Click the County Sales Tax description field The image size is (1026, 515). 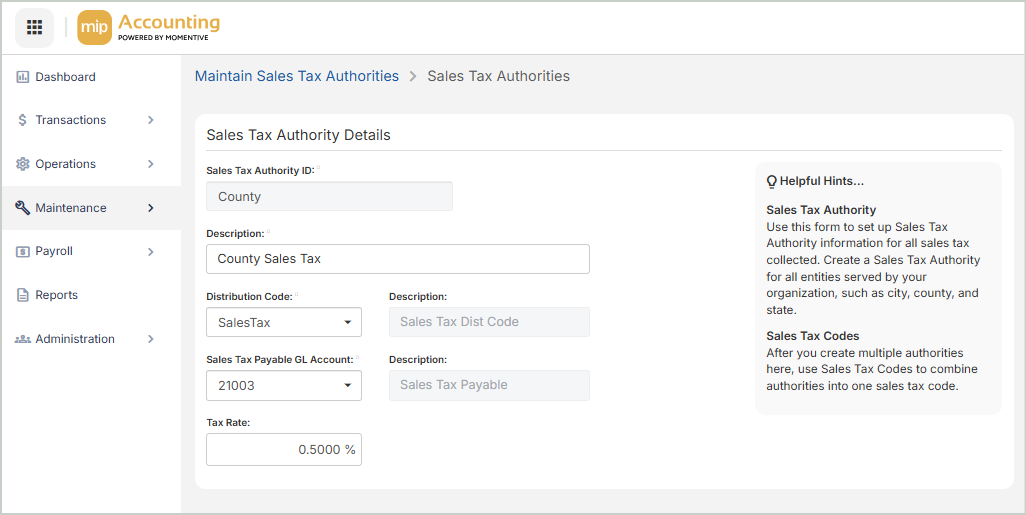point(397,259)
